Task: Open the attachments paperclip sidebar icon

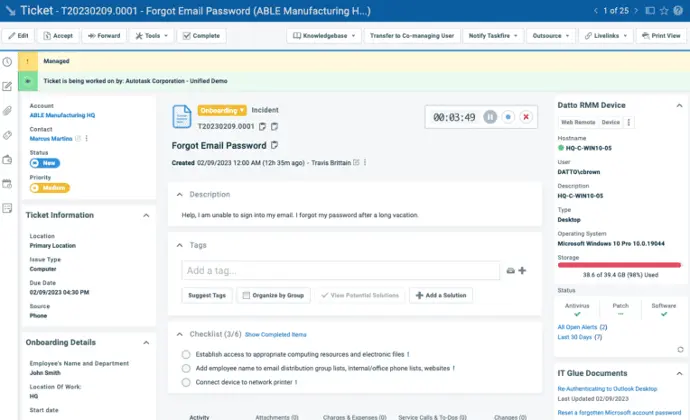Action: 7,111
